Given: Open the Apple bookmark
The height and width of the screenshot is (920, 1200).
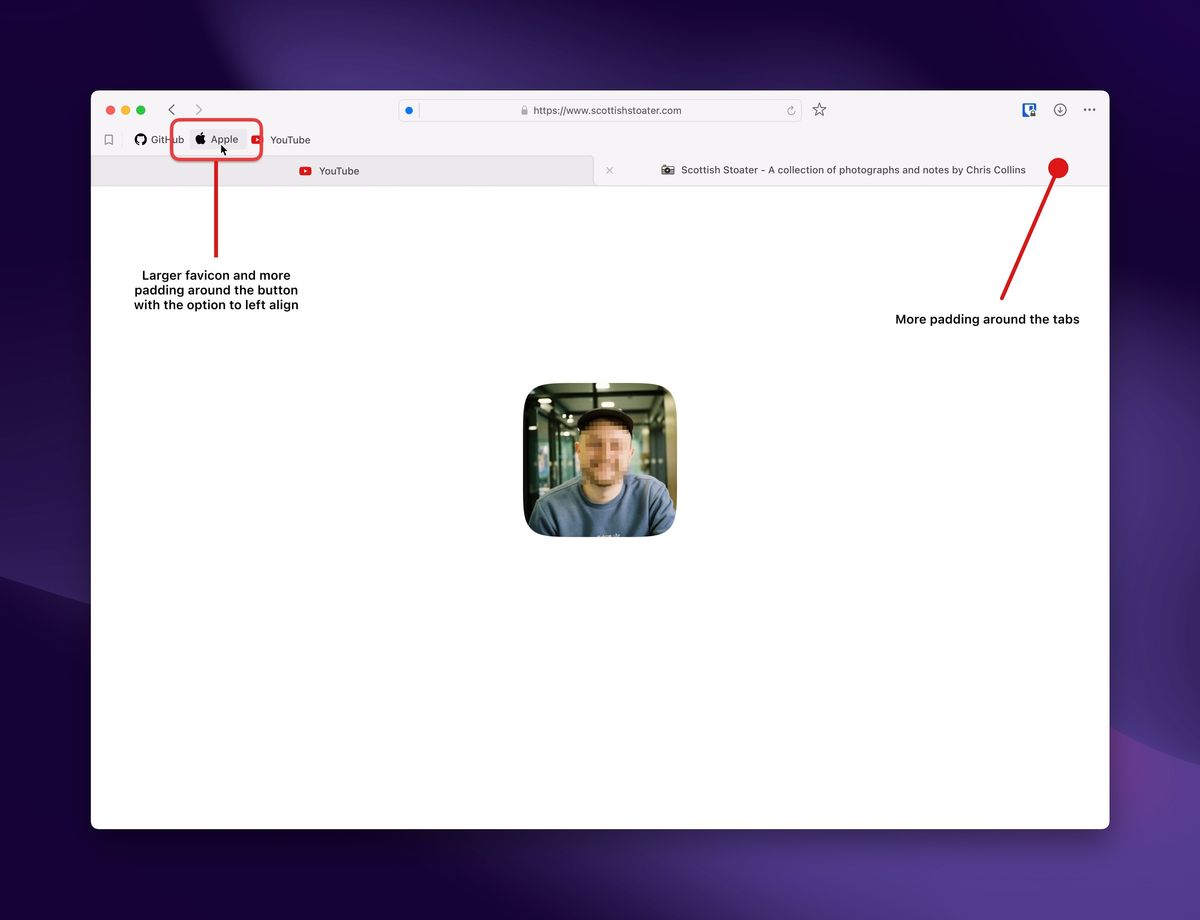Looking at the screenshot, I should (217, 140).
